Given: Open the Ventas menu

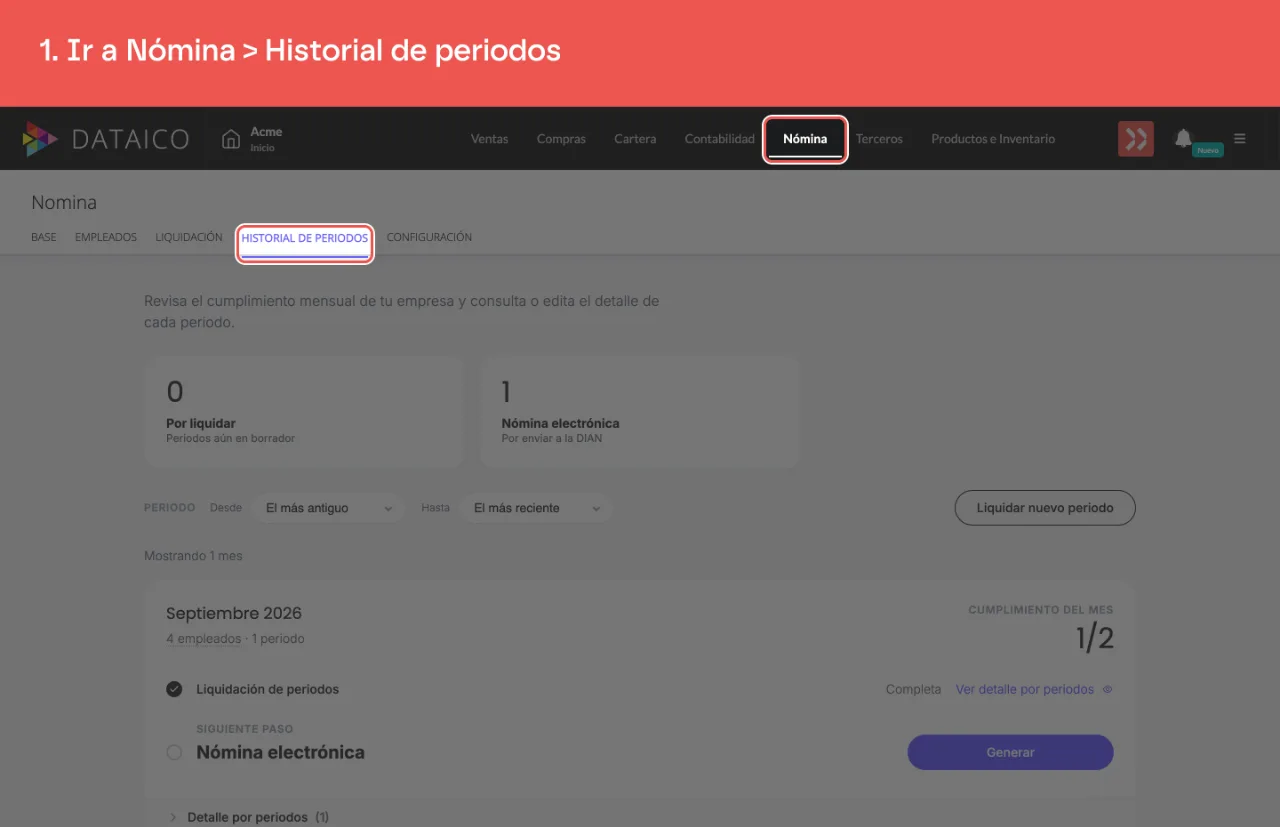Looking at the screenshot, I should pos(490,139).
